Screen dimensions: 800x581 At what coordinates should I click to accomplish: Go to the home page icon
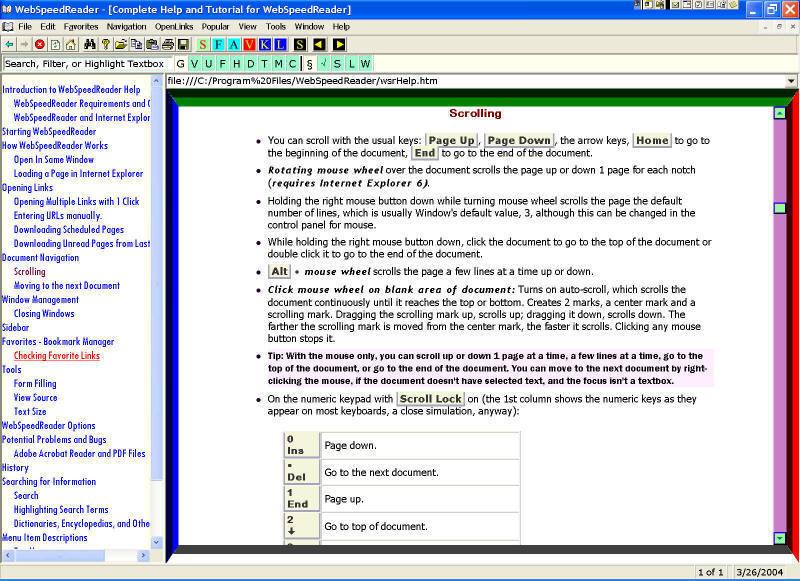point(70,45)
